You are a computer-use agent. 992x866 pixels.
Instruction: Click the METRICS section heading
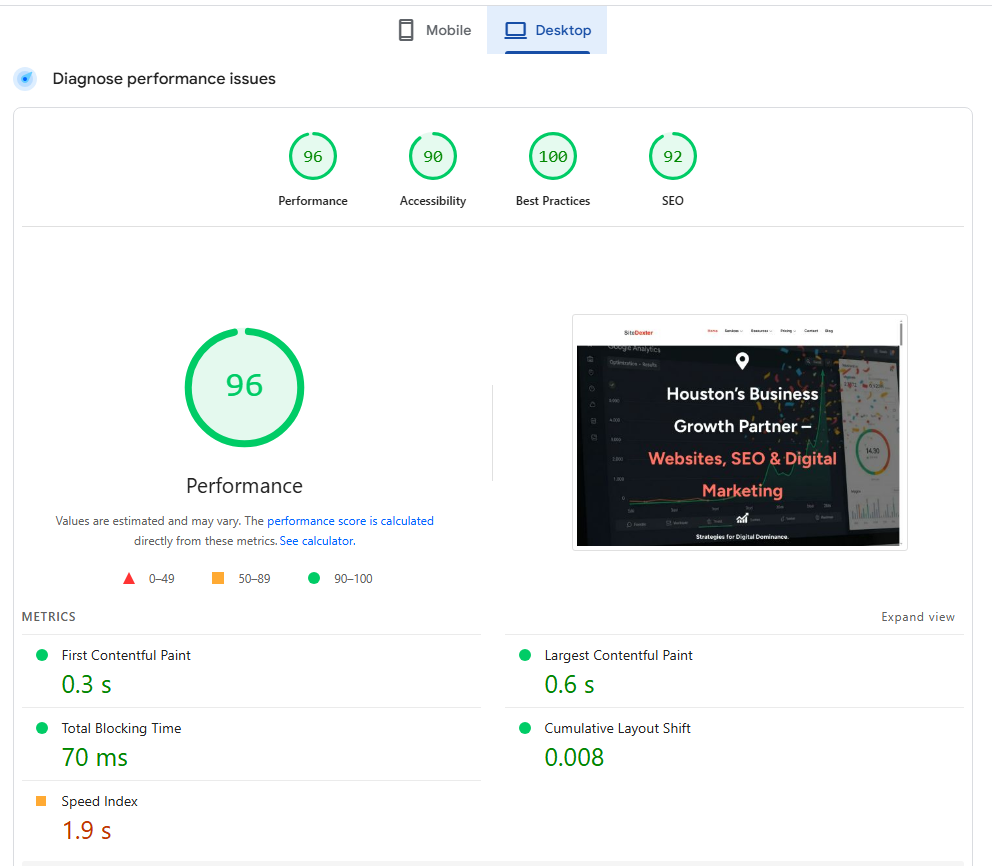49,617
